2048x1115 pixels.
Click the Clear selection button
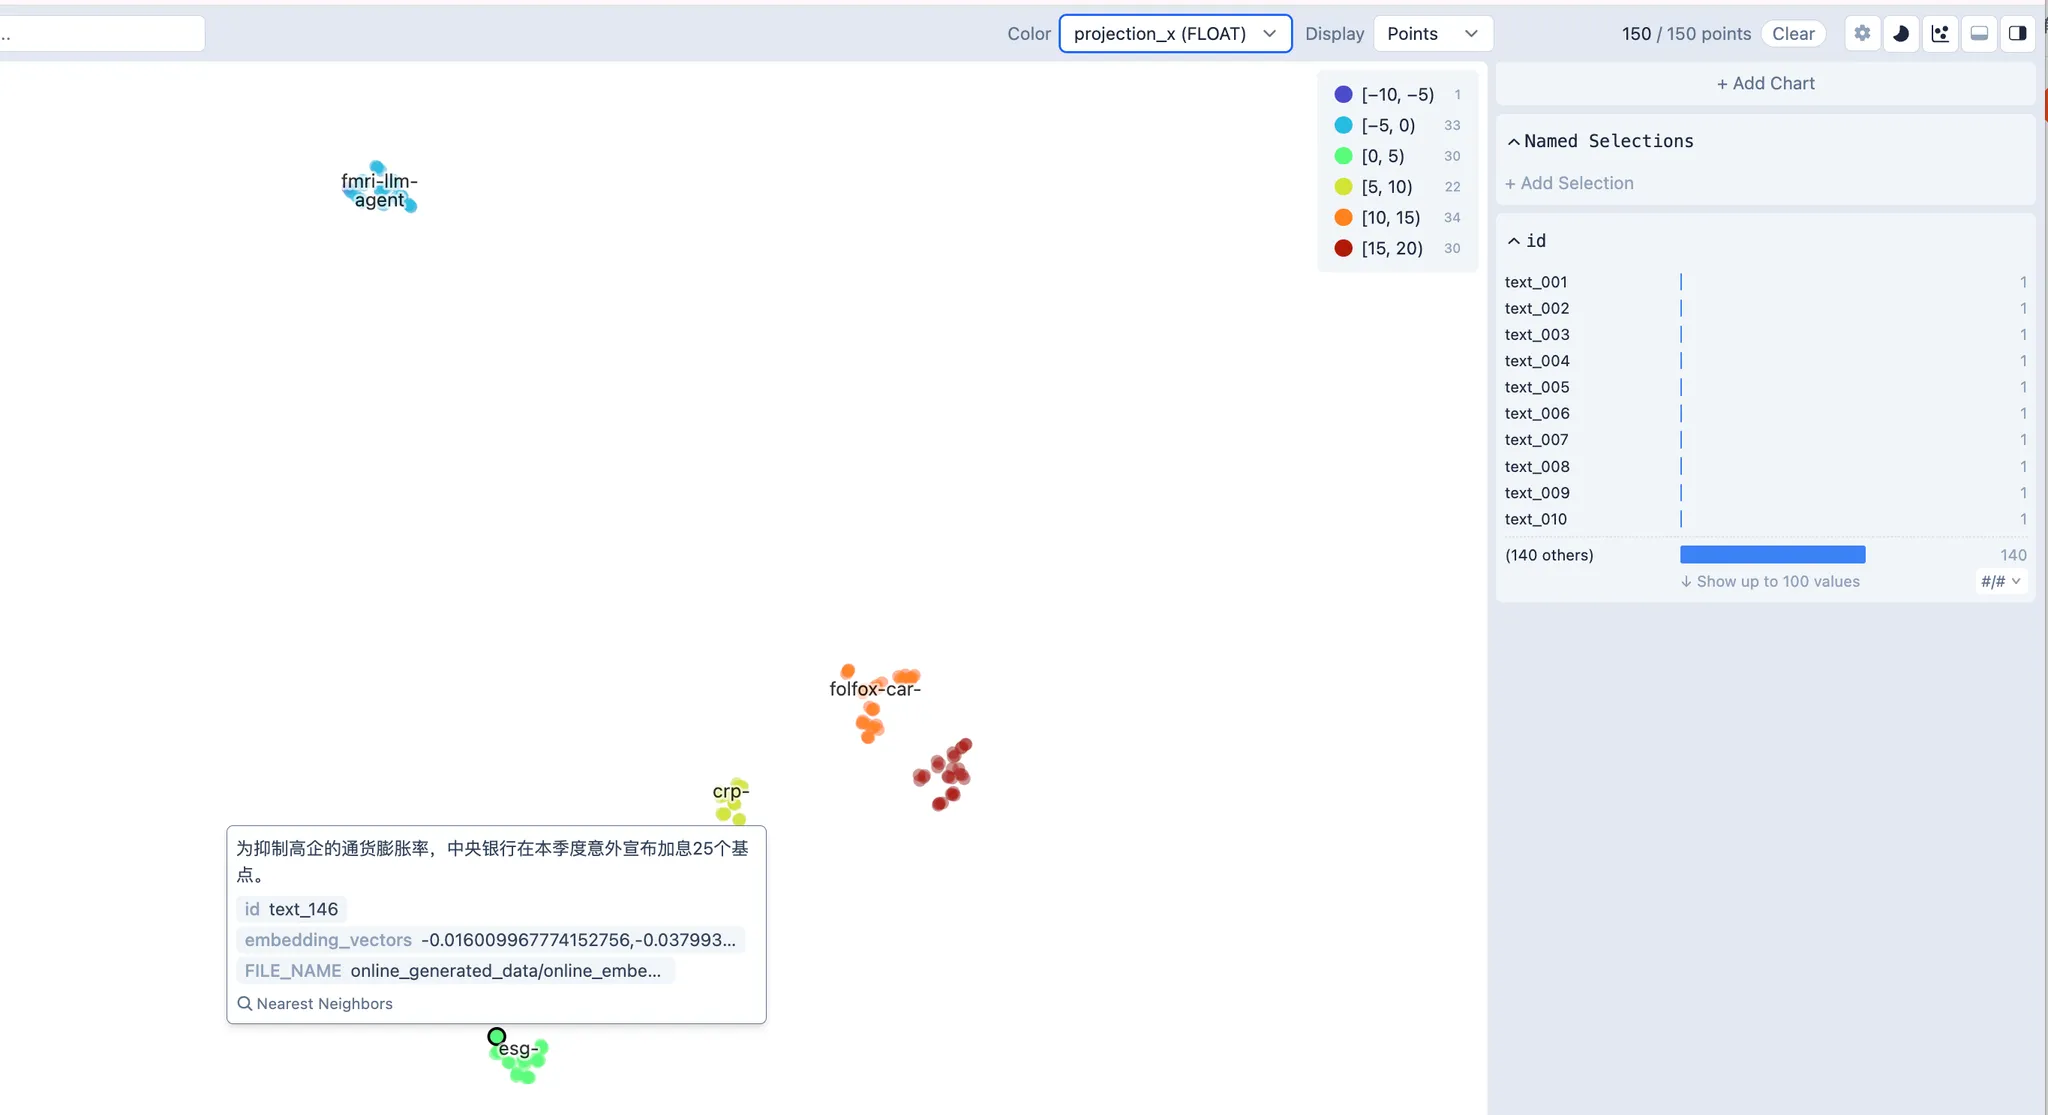click(1793, 33)
